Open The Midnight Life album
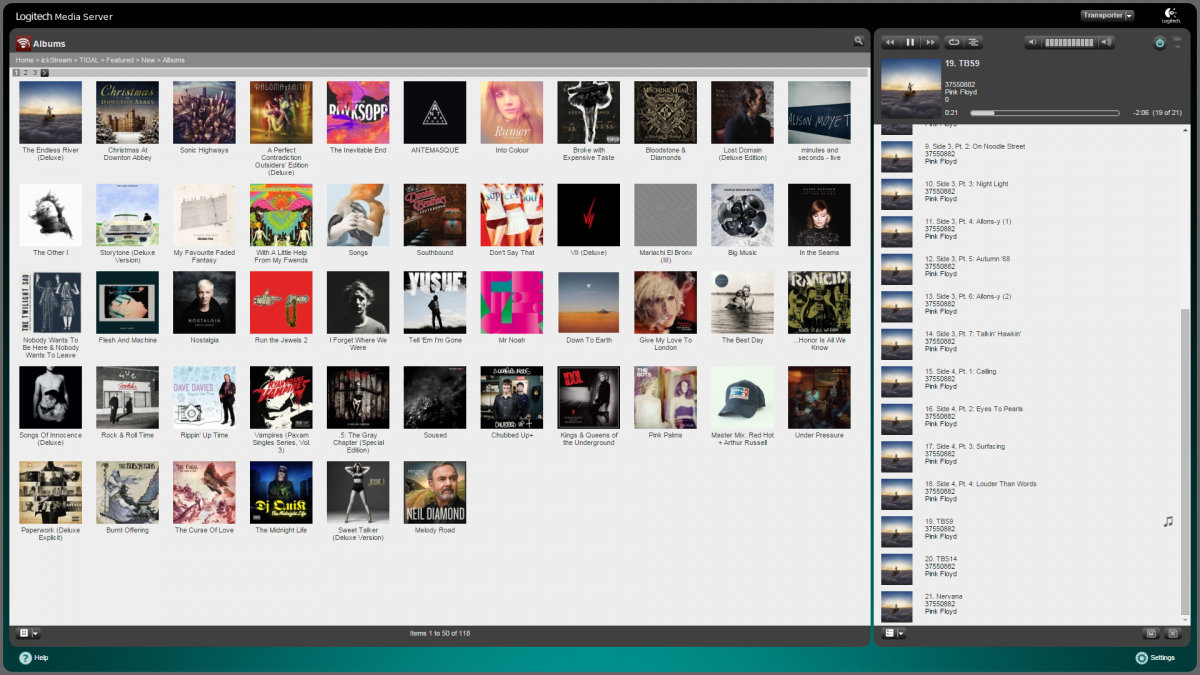Viewport: 1200px width, 675px height. coord(281,492)
